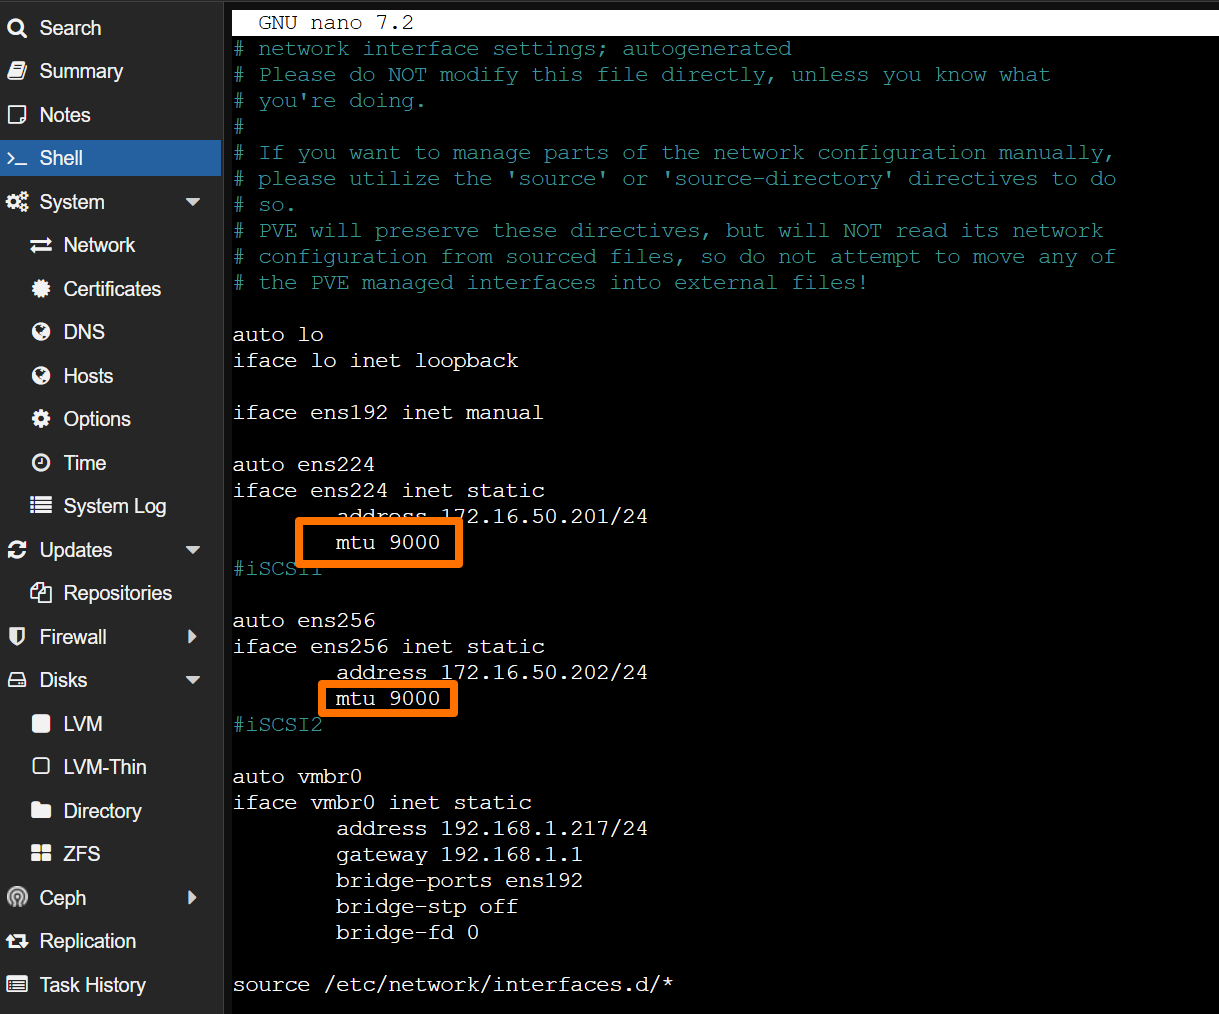Place cursor on ens224 mtu 9000 line

pyautogui.click(x=388, y=542)
